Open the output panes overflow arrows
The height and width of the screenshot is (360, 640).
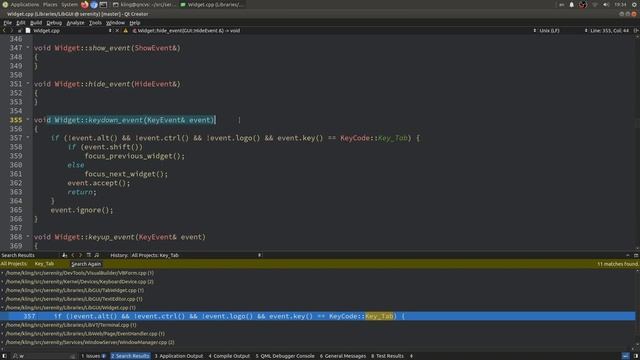(x=411, y=356)
